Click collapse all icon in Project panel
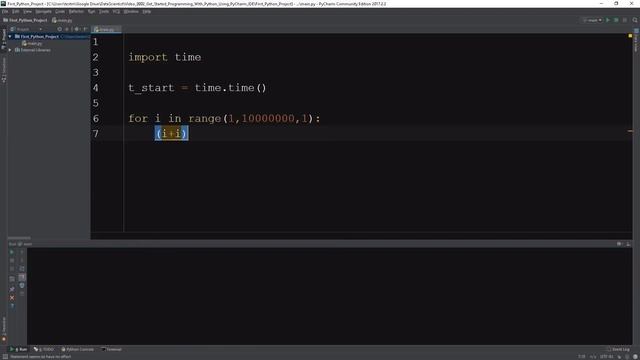 (67, 29)
